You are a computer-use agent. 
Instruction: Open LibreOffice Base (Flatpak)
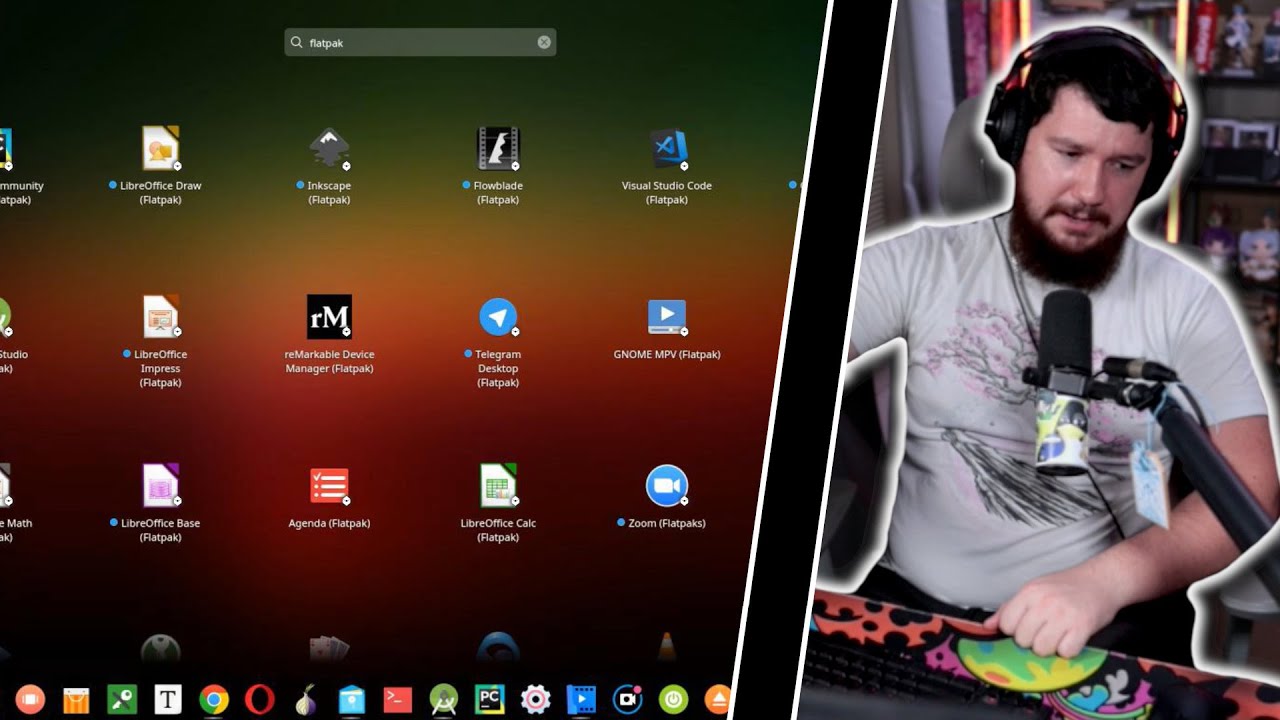pyautogui.click(x=160, y=486)
